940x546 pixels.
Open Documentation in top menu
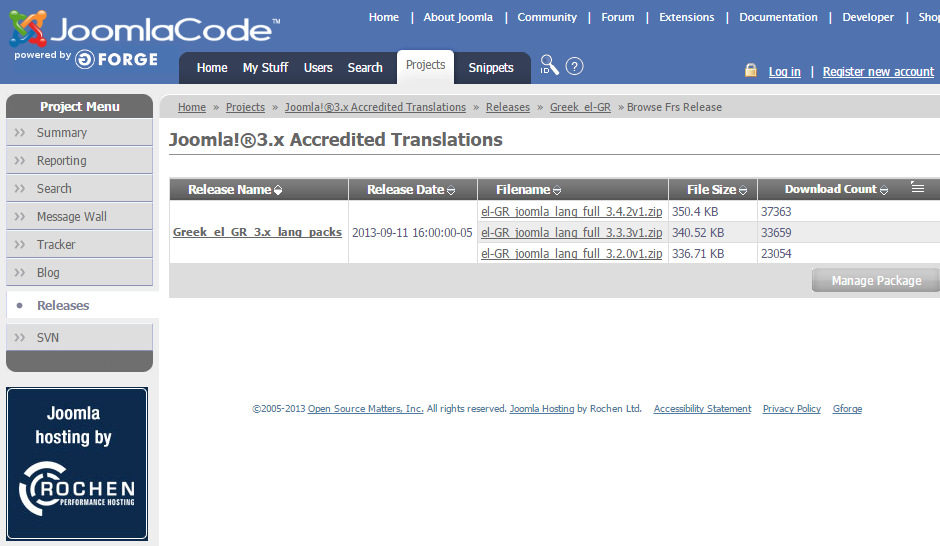point(778,17)
